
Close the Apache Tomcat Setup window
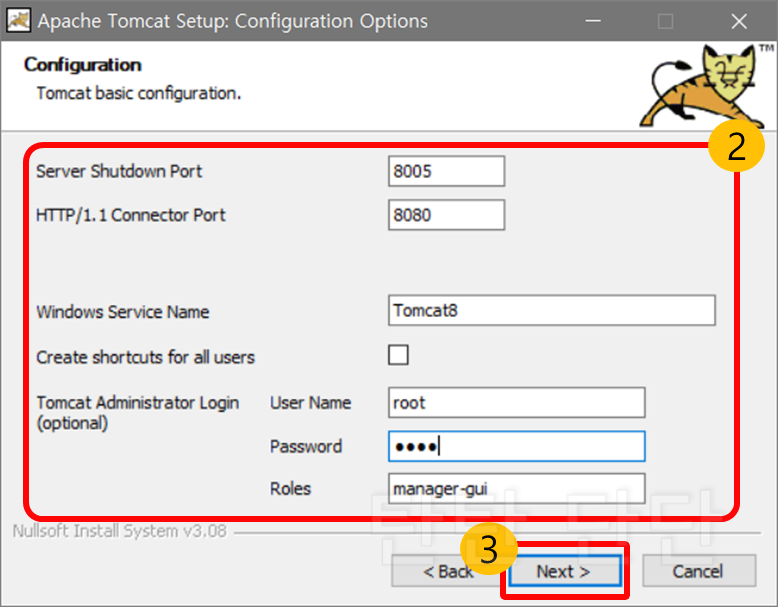(739, 21)
